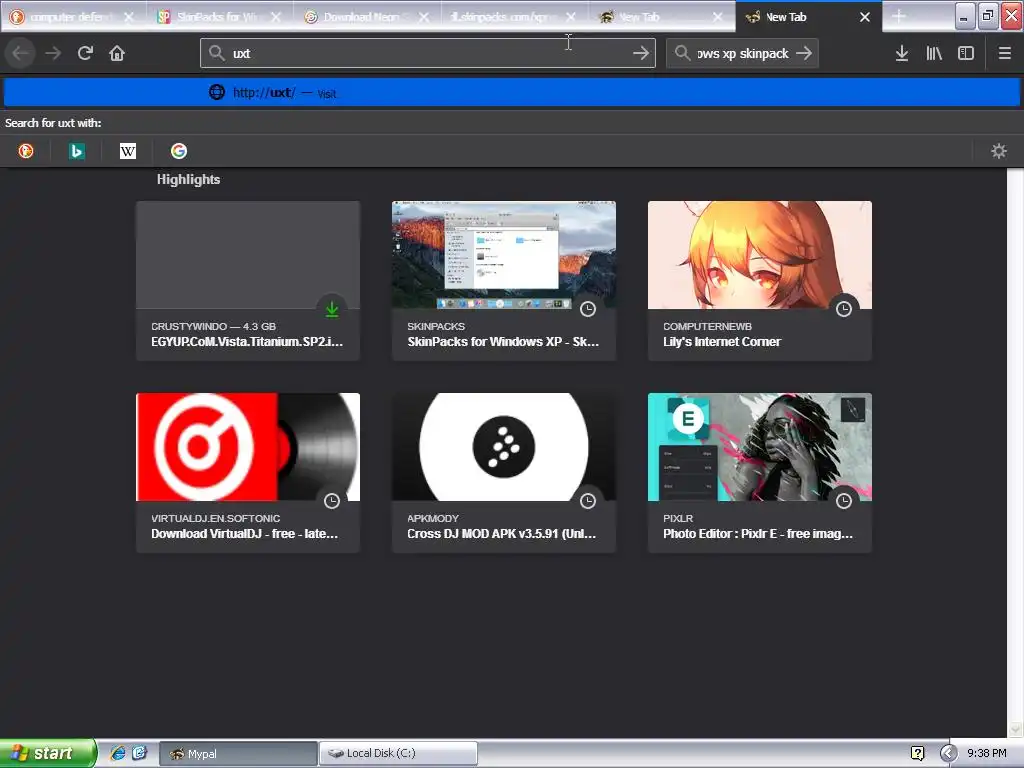Click the help tray icon
The width and height of the screenshot is (1024, 768).
pos(918,754)
